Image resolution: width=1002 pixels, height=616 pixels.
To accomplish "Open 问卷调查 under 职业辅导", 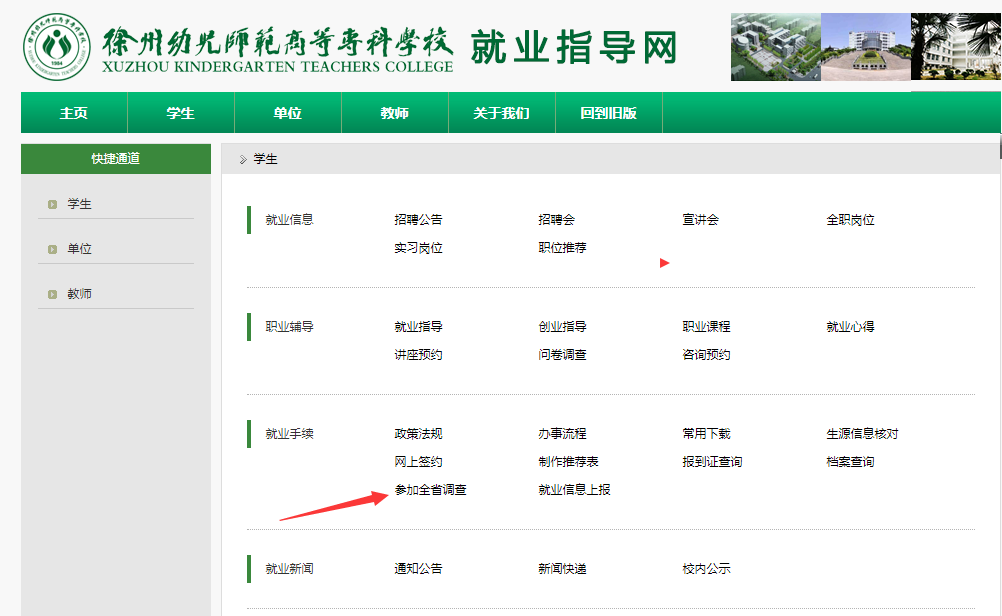I will (562, 355).
